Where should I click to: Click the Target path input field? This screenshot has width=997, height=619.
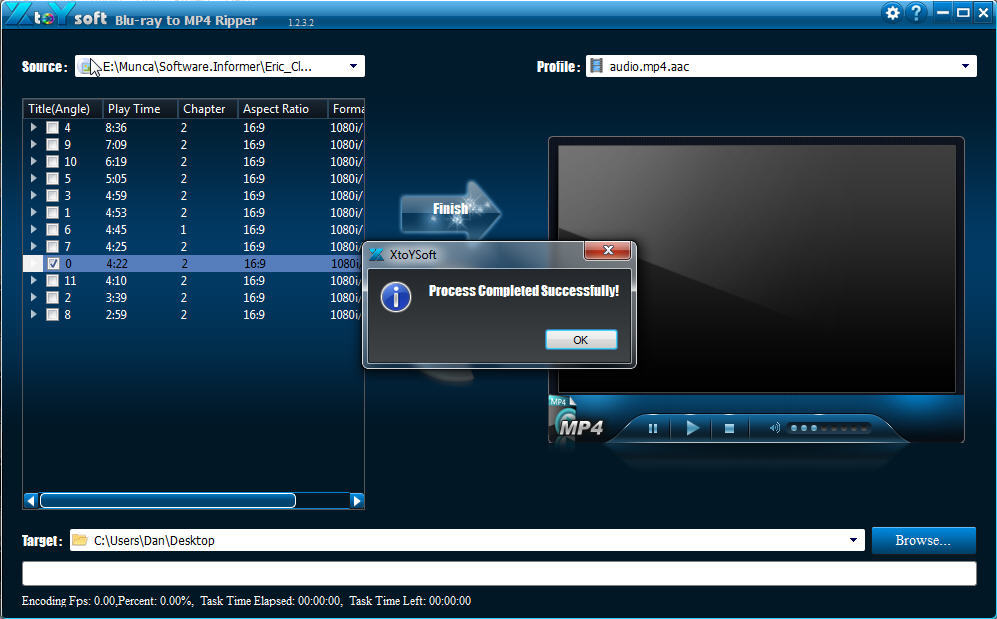467,540
